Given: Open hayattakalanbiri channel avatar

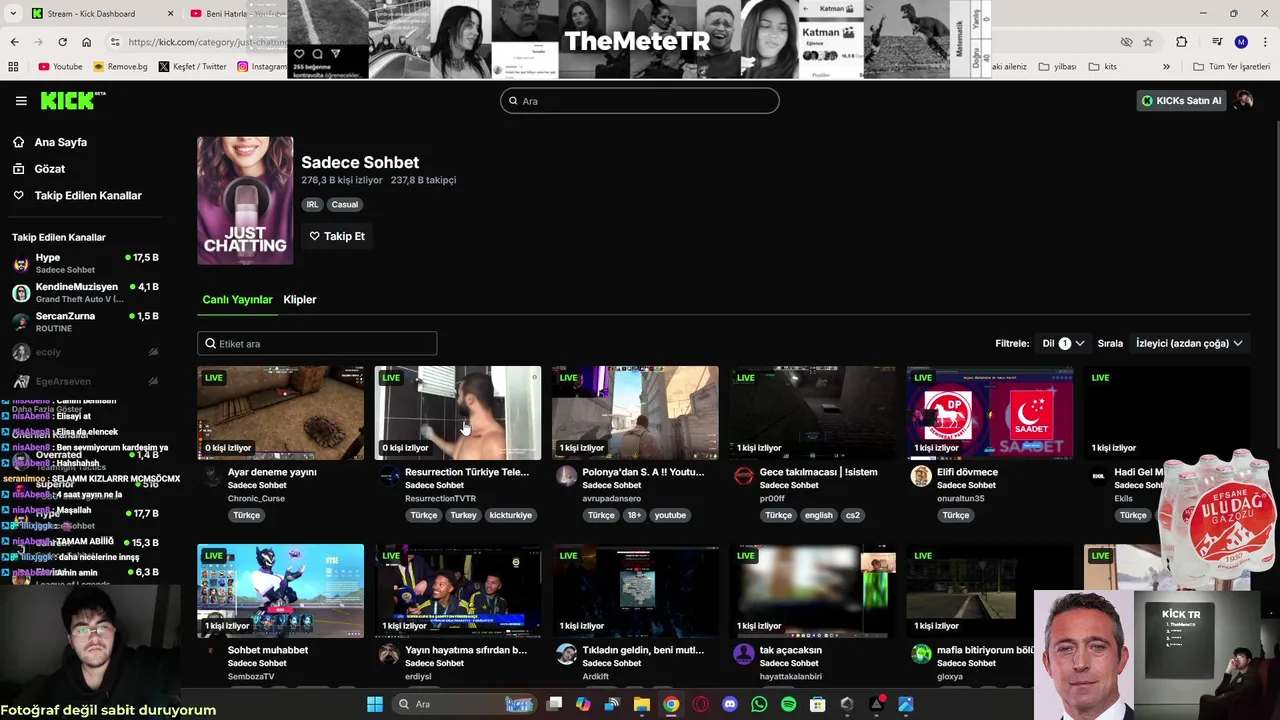Looking at the screenshot, I should pyautogui.click(x=743, y=654).
